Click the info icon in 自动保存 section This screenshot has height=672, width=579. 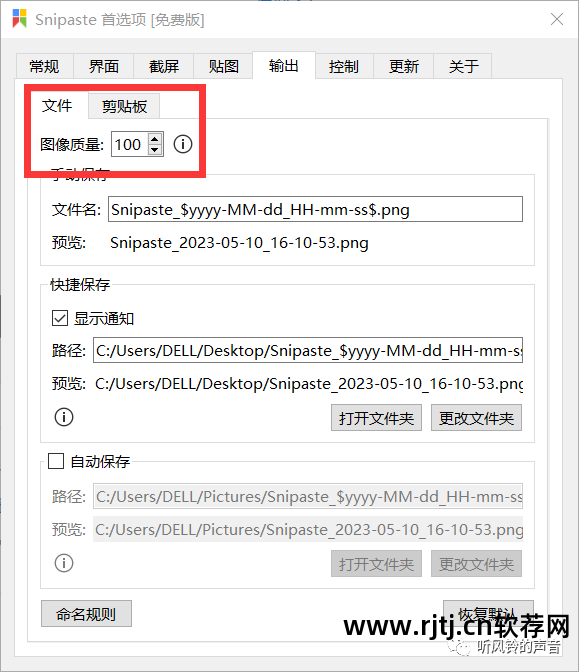pyautogui.click(x=64, y=563)
